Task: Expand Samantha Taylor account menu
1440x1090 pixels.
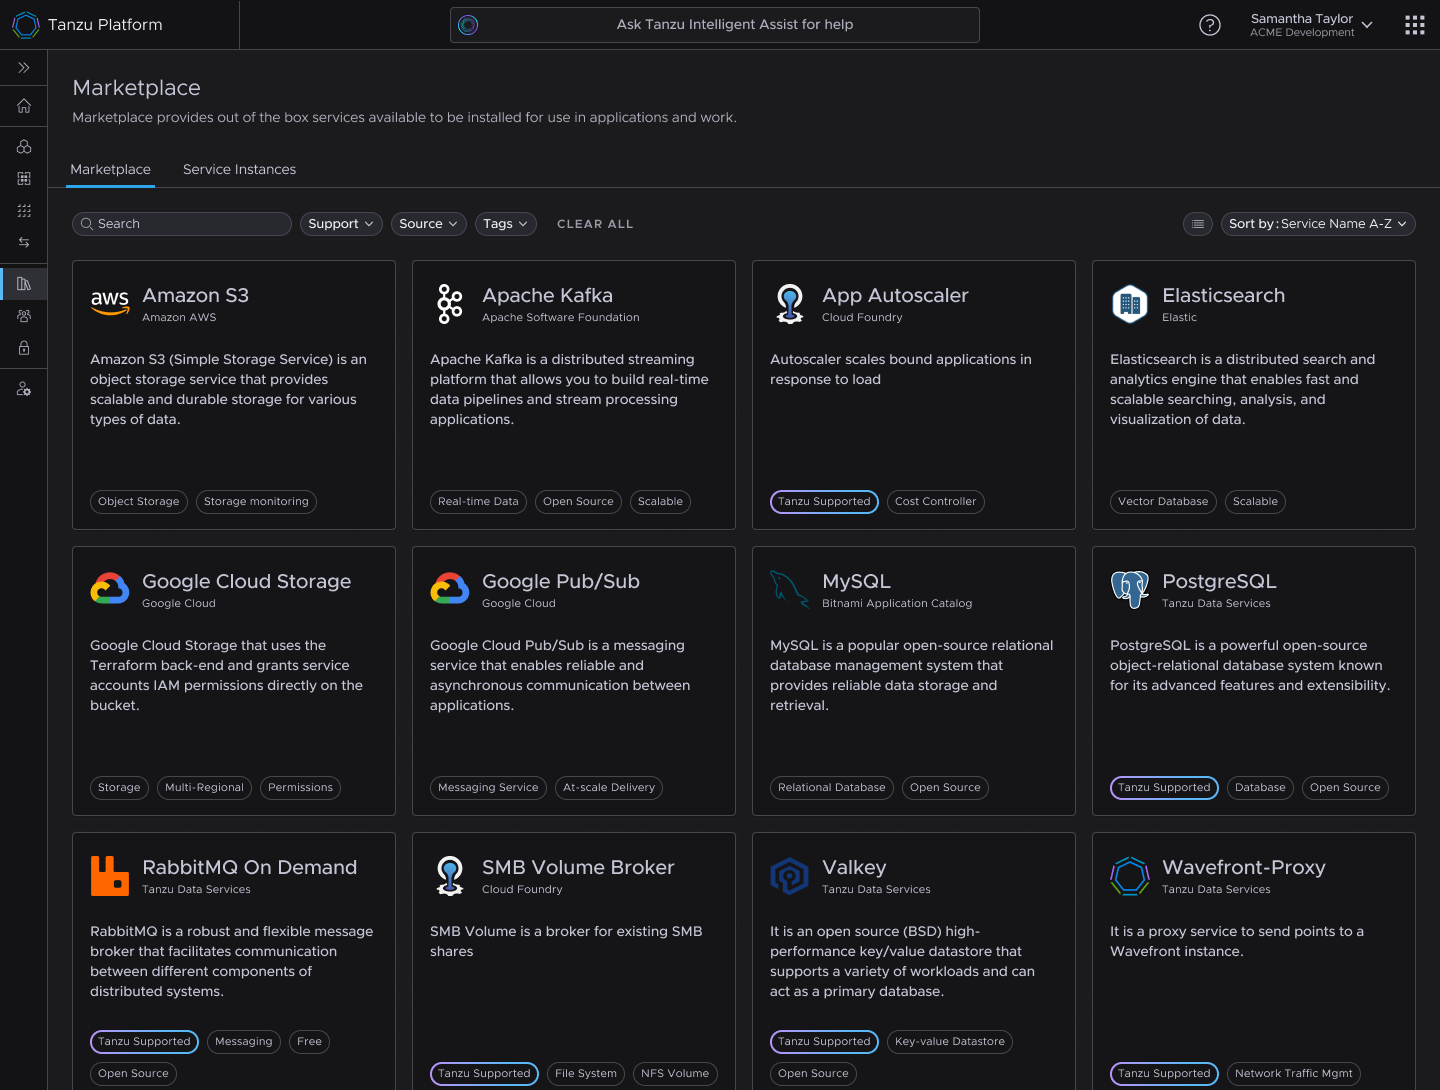Action: coord(1311,25)
